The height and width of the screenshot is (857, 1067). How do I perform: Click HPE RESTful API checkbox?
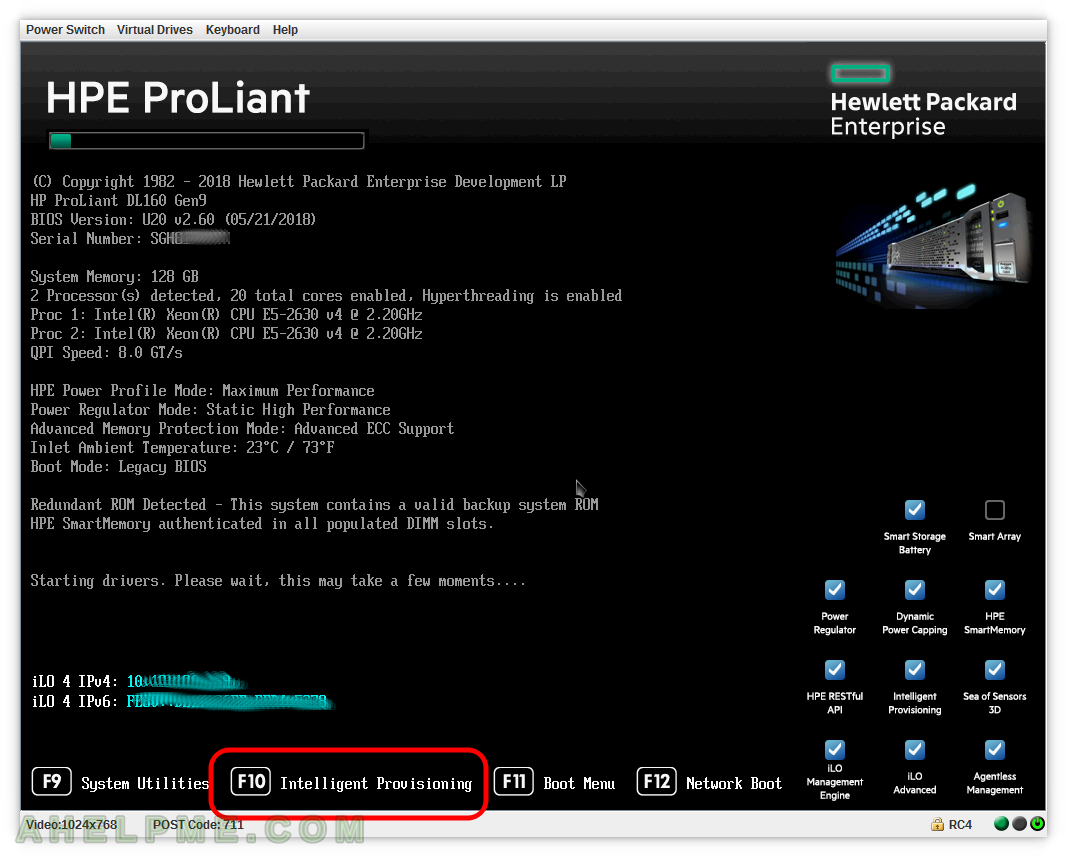pyautogui.click(x=835, y=670)
